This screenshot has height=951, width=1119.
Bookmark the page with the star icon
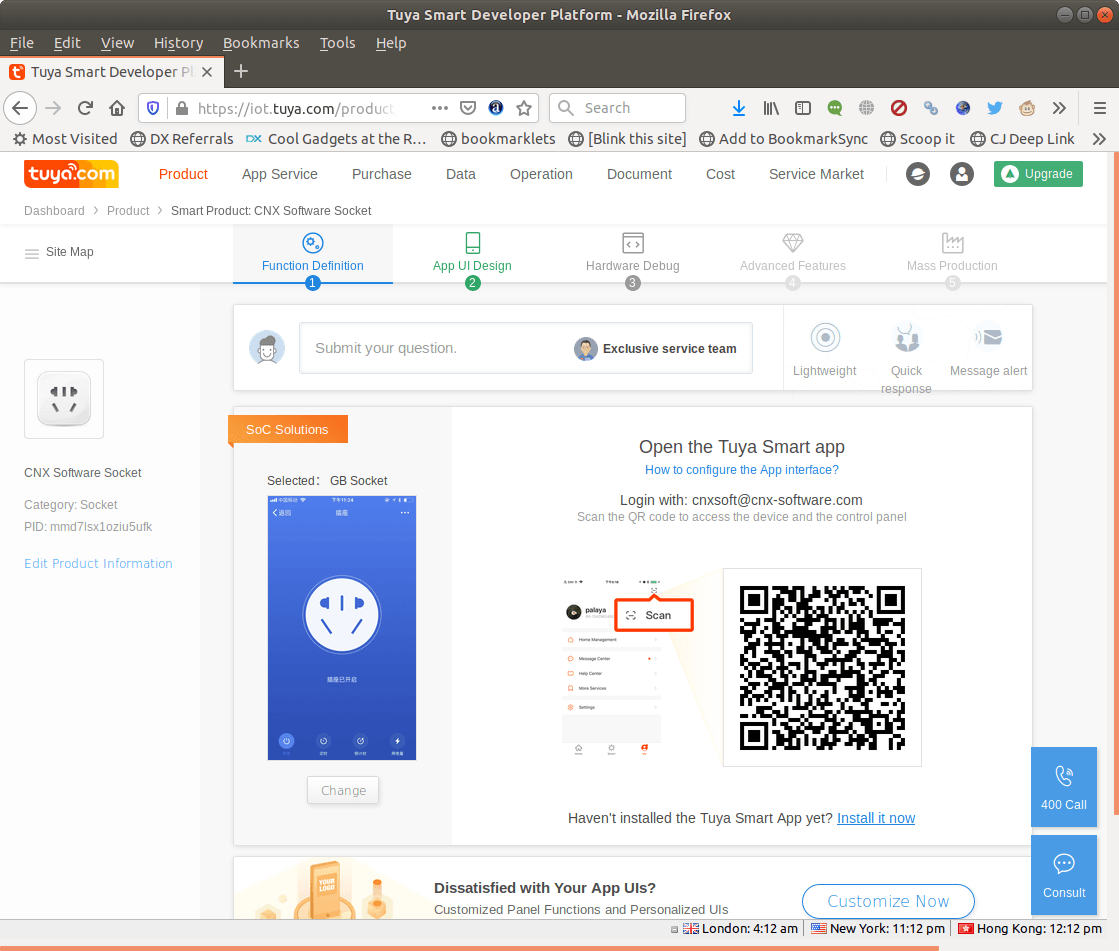[524, 108]
